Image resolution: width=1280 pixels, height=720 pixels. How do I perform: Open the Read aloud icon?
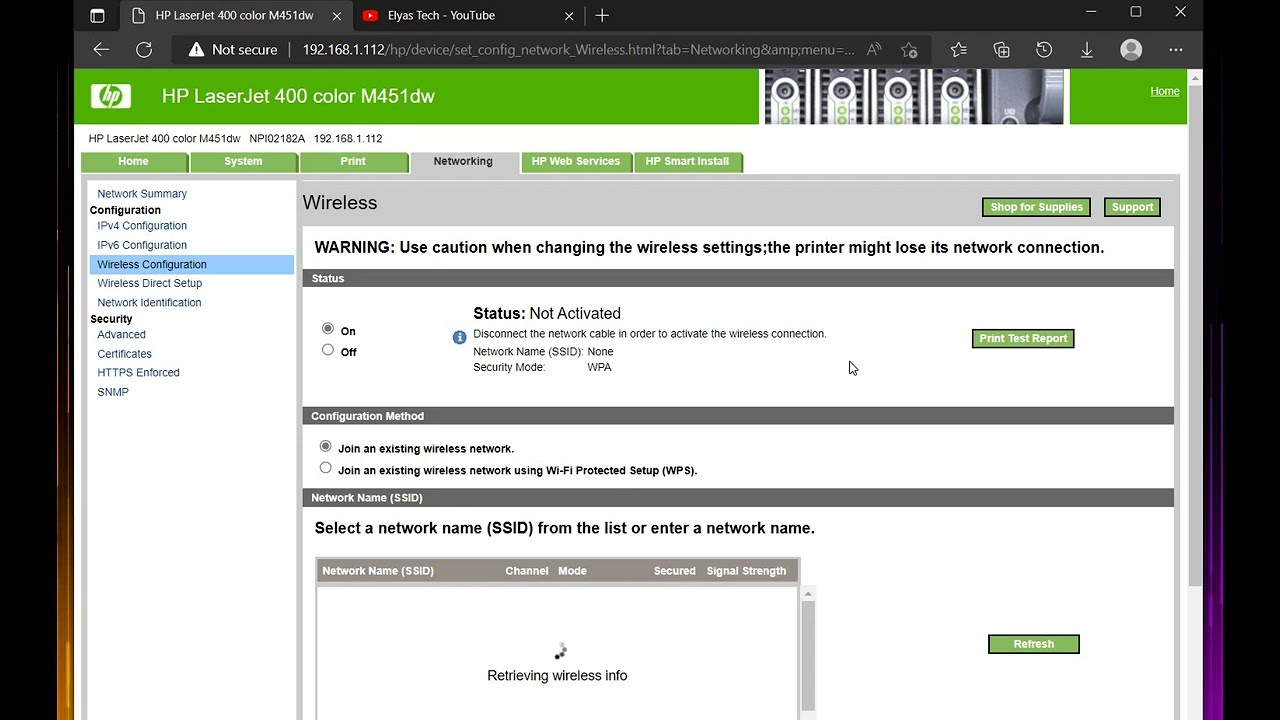874,49
